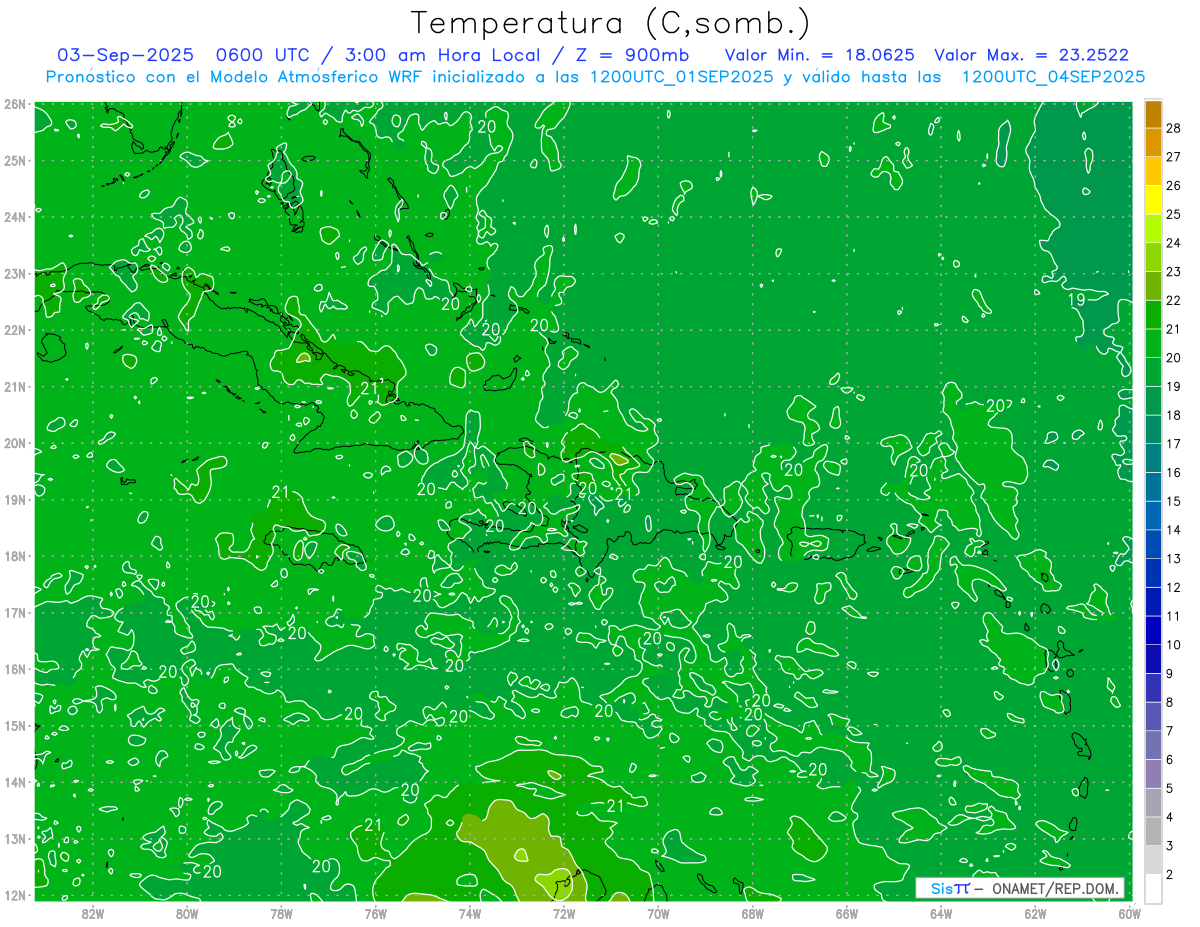Click the "22" color bar scale label
Viewport: 1200px width, 927px height.
(1174, 300)
